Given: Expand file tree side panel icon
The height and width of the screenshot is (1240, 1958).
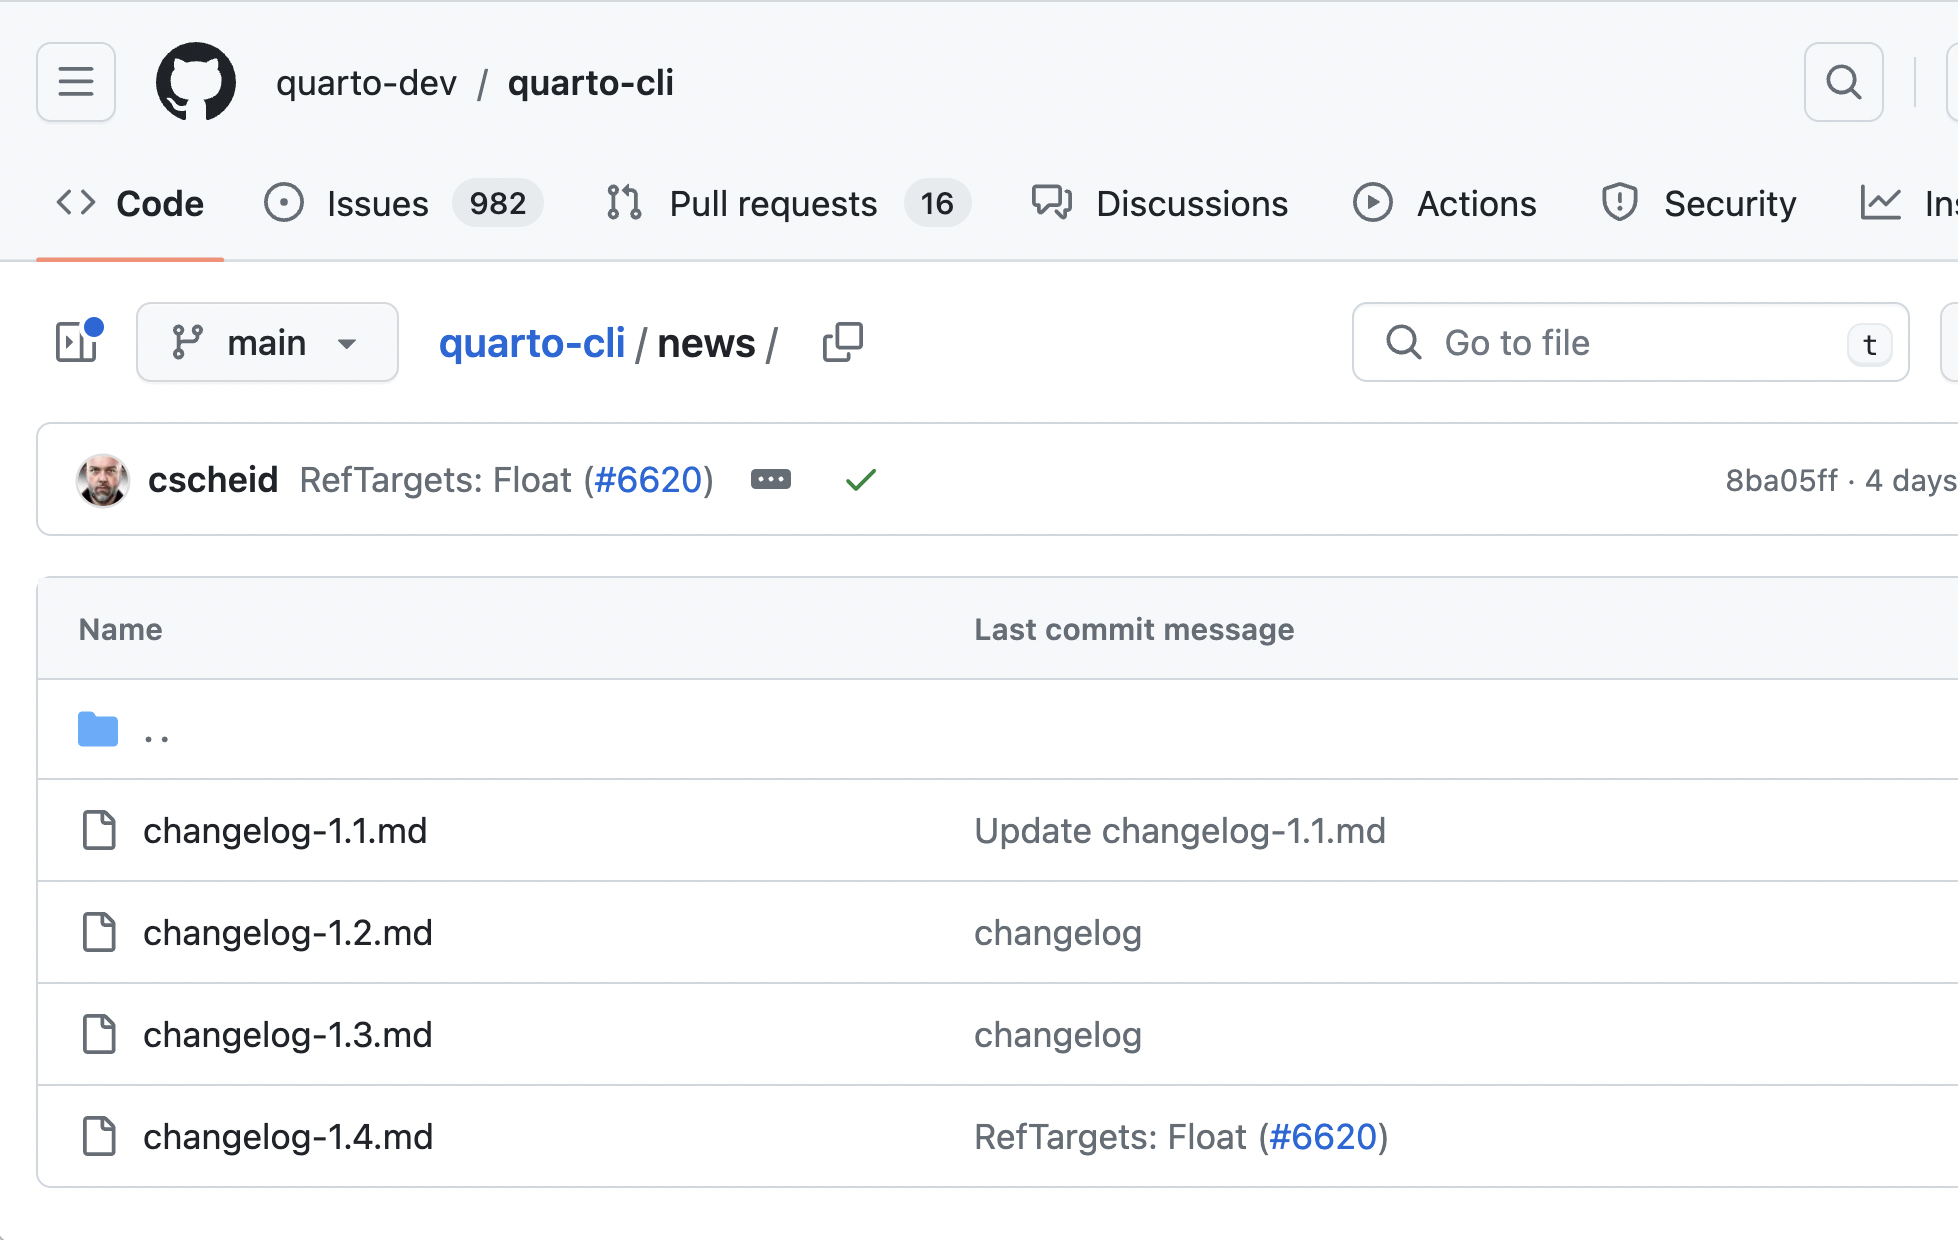Looking at the screenshot, I should click(78, 343).
